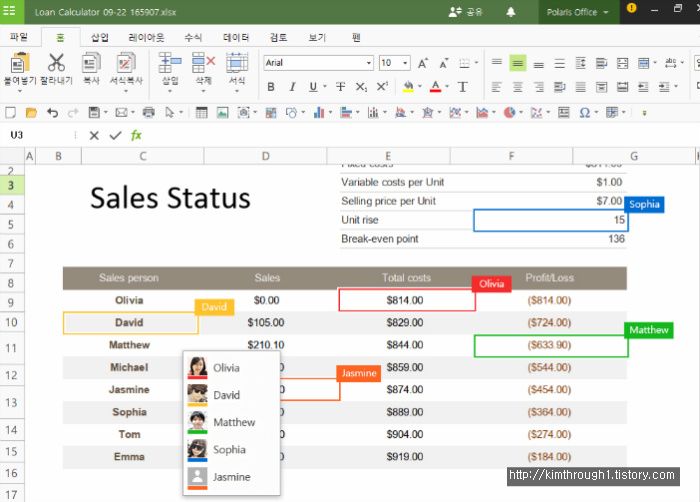
Task: Expand the cell borders dropdown arrow
Action: pyautogui.click(x=476, y=63)
